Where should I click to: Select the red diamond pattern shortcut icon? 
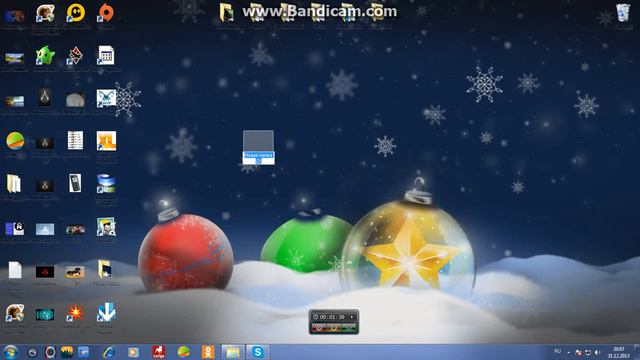76,56
